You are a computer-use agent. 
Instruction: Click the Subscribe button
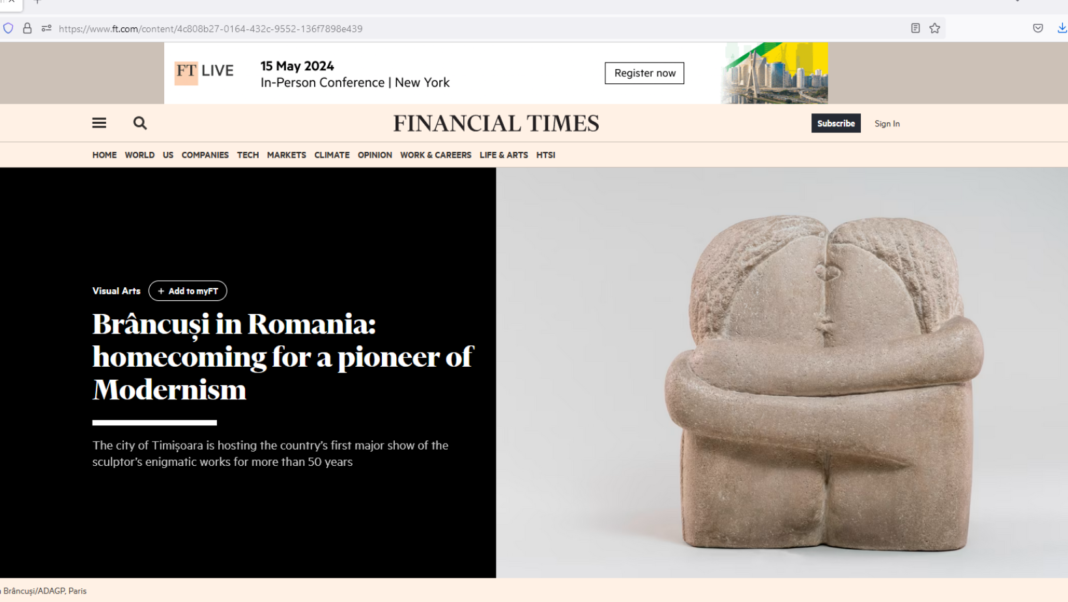click(x=835, y=123)
